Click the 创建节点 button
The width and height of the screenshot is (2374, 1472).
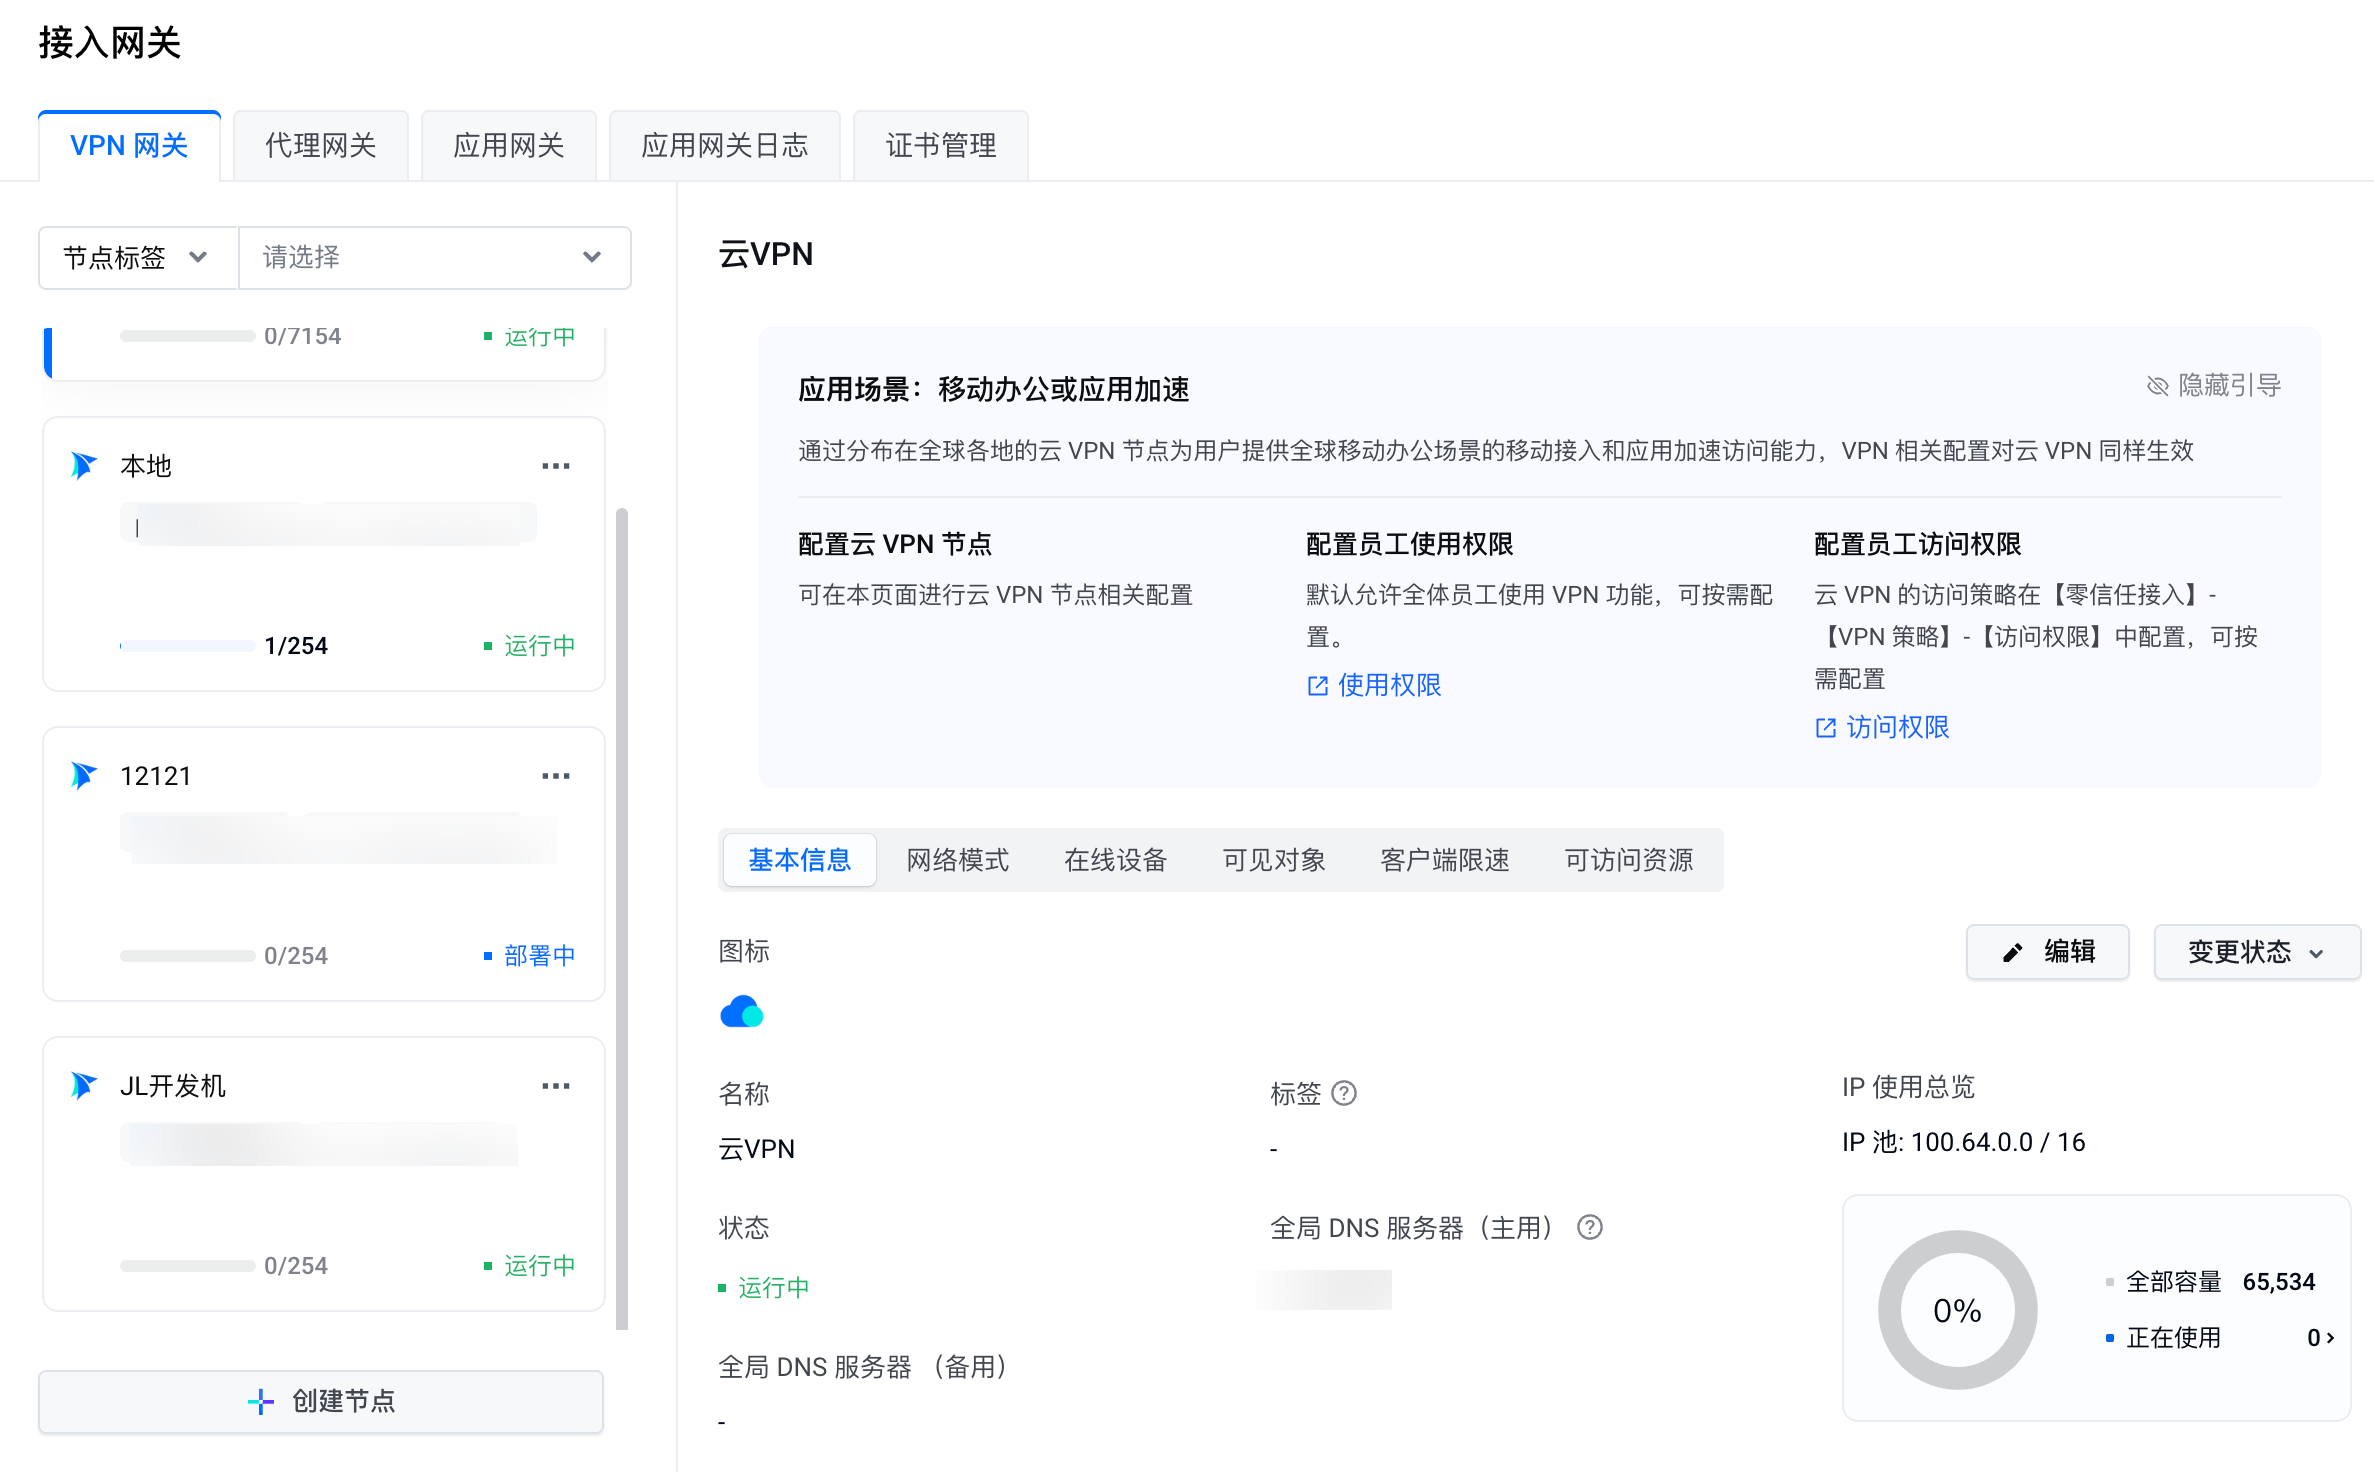pyautogui.click(x=321, y=1401)
